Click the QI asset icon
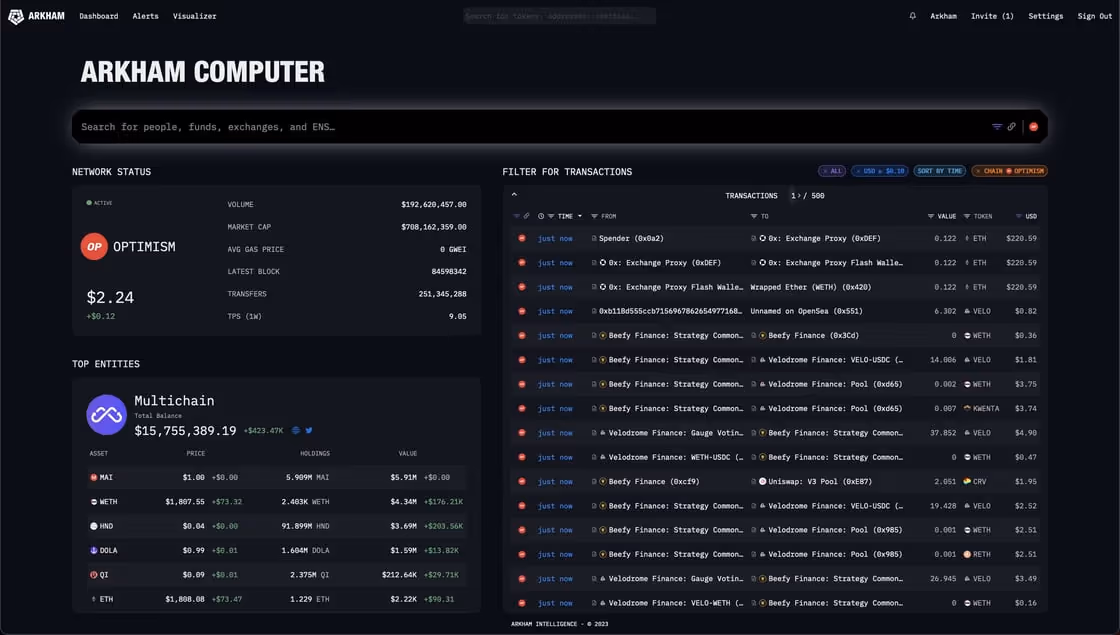Image resolution: width=1120 pixels, height=635 pixels. (x=94, y=574)
